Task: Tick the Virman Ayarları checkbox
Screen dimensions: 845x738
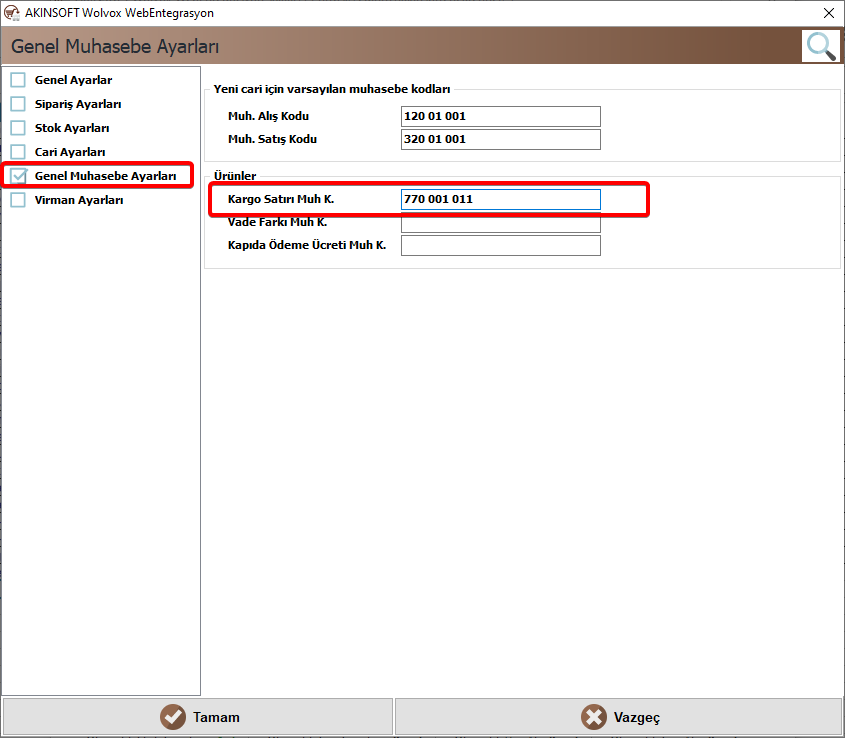Action: click(x=18, y=200)
